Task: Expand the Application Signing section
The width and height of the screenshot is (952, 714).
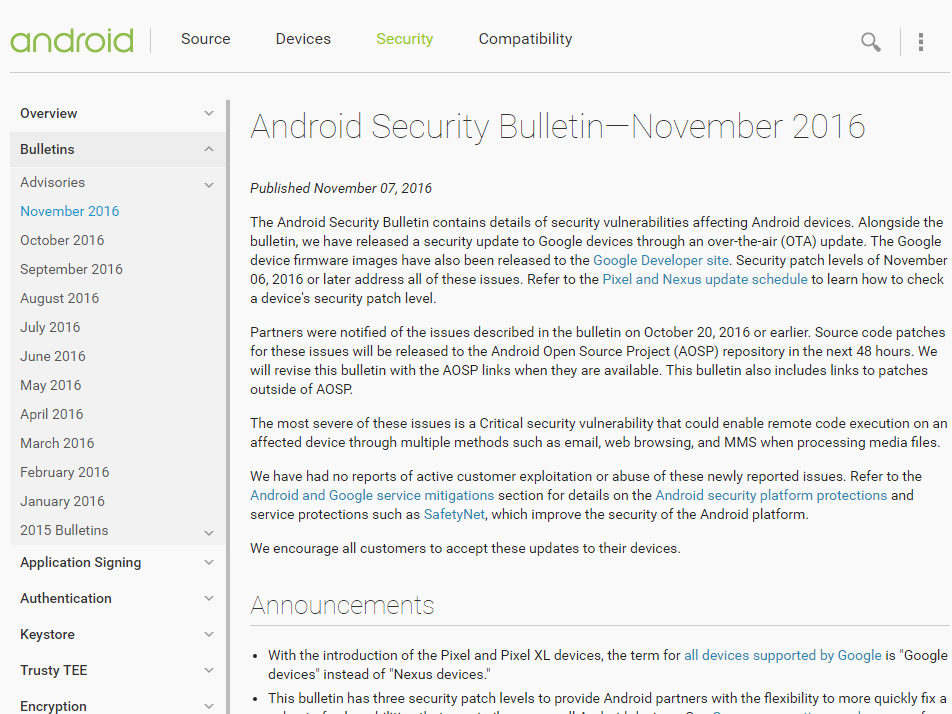Action: pos(209,563)
